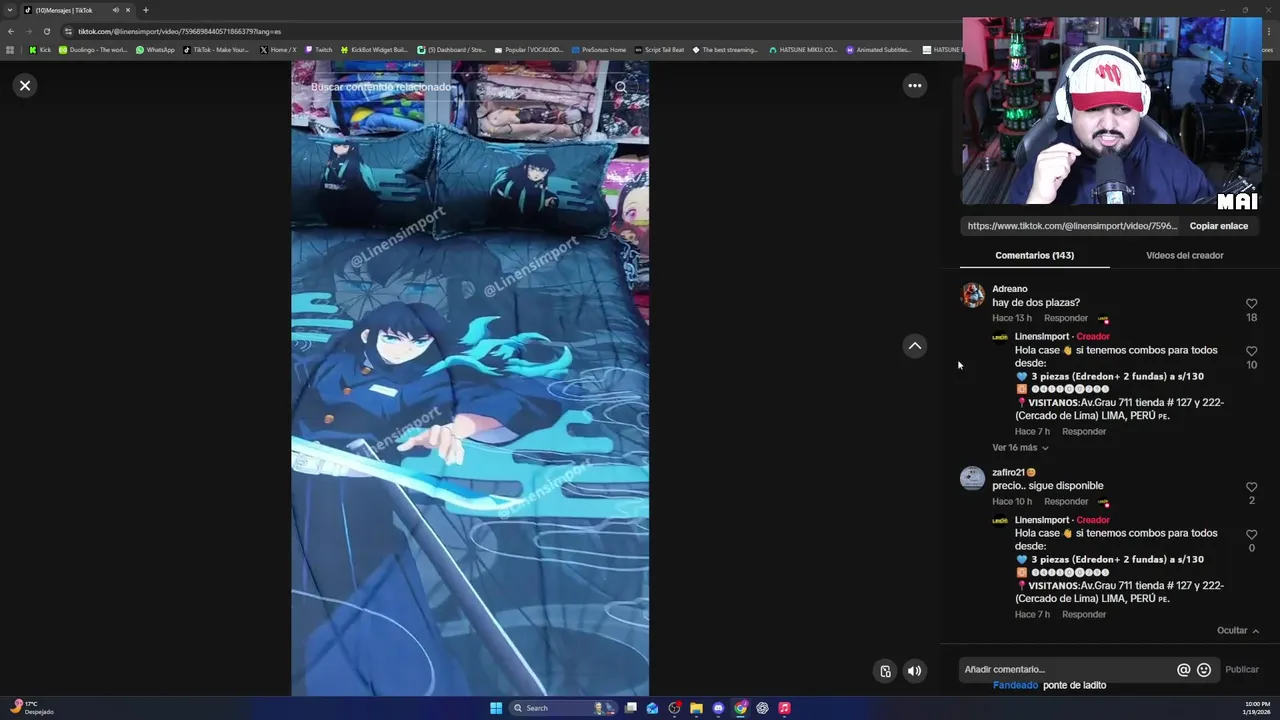The image size is (1280, 720).
Task: Open the Popular VOCALOID bookmark
Action: pos(529,49)
